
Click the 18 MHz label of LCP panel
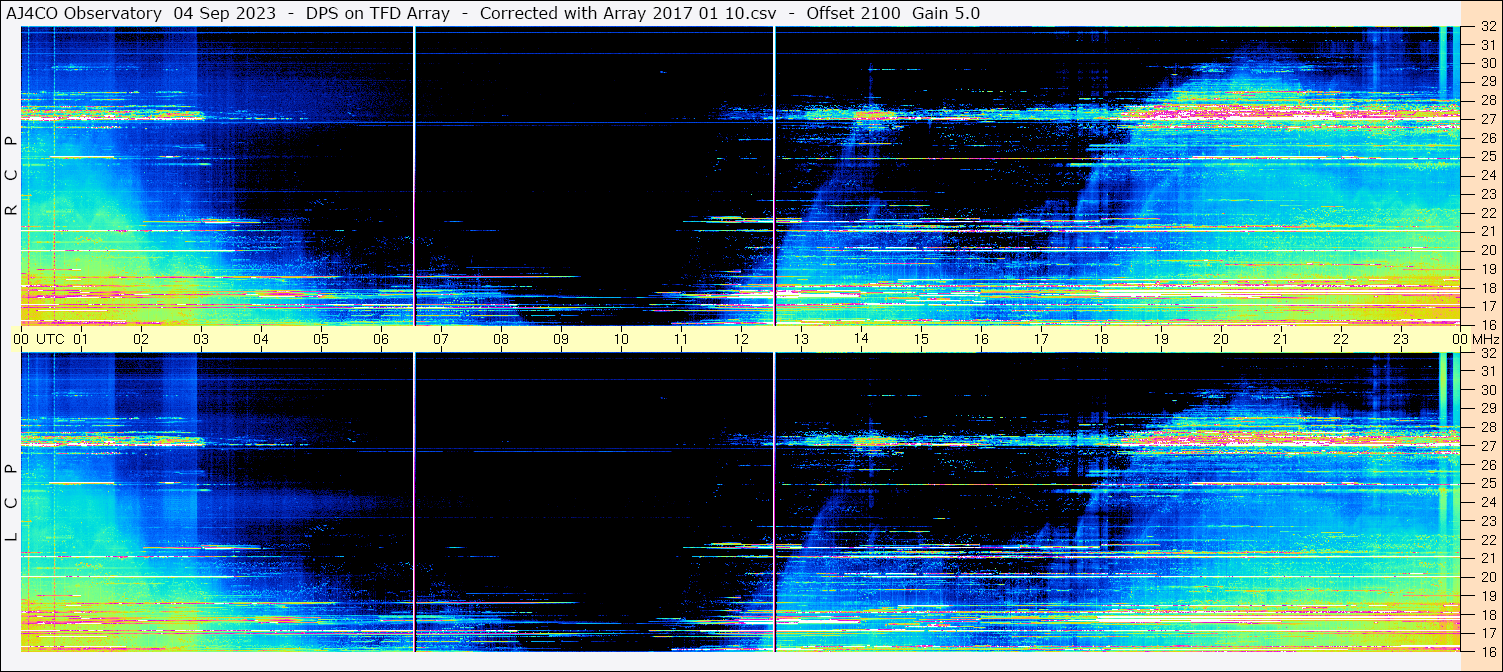(1488, 615)
